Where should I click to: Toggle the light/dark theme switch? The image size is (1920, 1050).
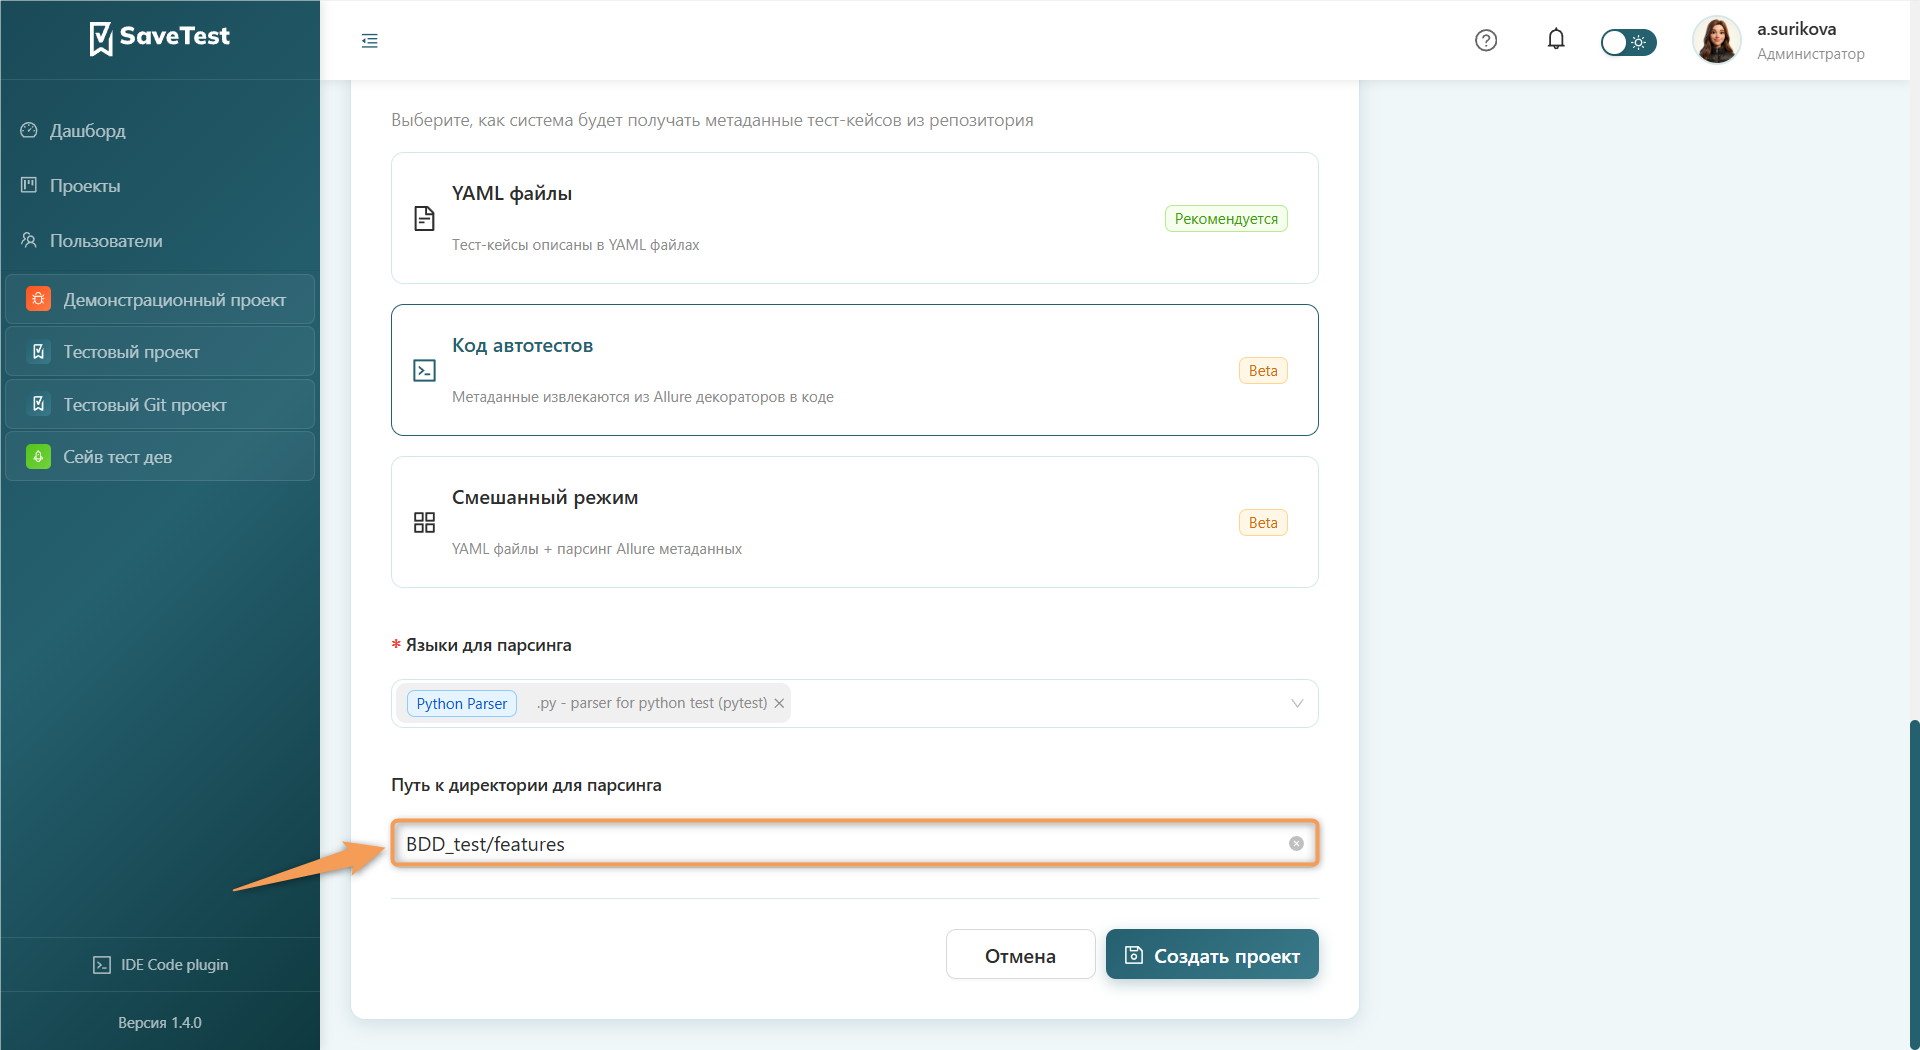point(1628,42)
